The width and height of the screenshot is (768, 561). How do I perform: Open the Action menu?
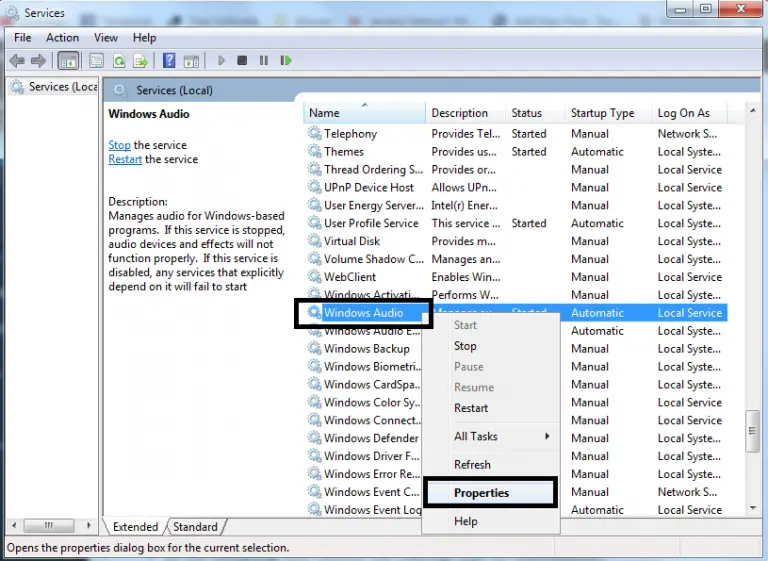coord(62,38)
